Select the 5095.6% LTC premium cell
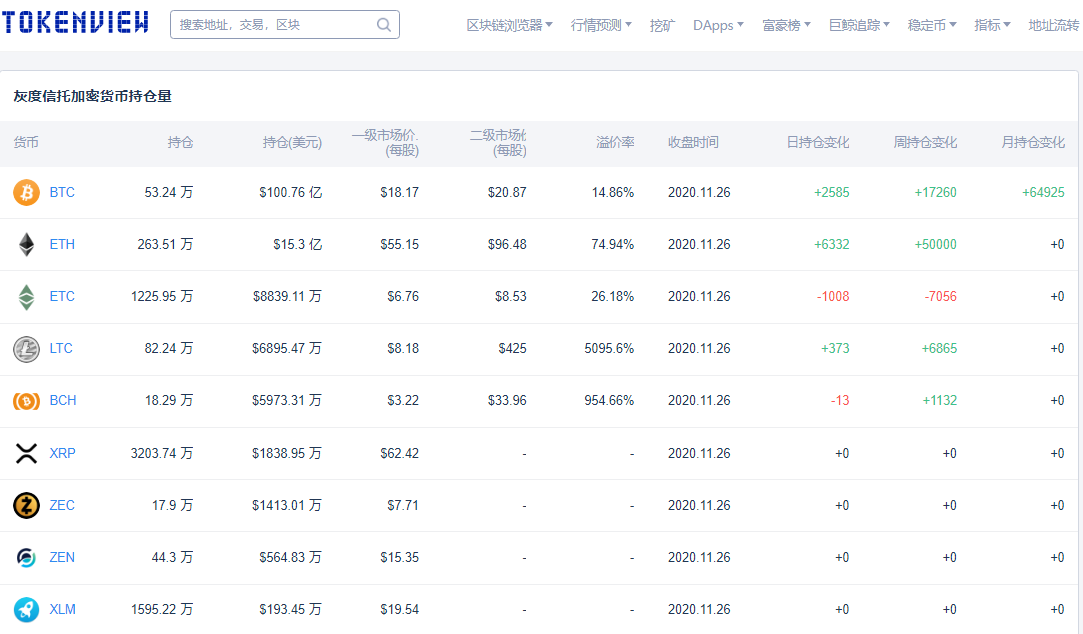Viewport: 1083px width, 634px height. pyautogui.click(x=609, y=348)
